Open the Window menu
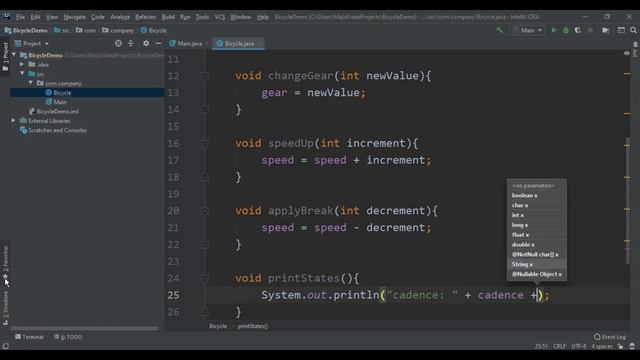Viewport: 640px width, 360px height. point(241,17)
